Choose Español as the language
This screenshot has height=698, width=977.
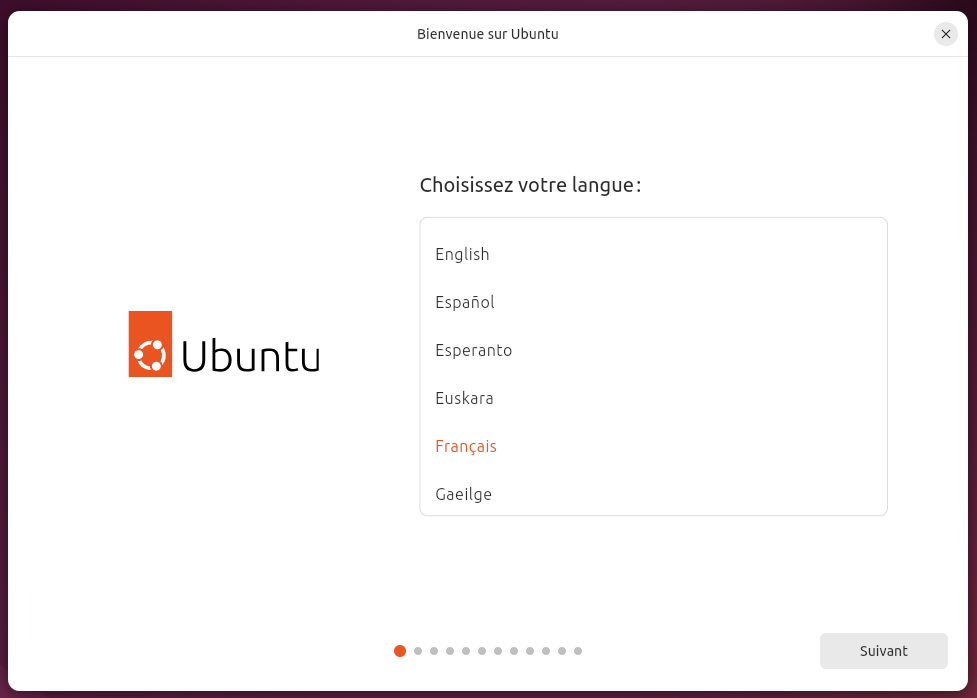653,302
